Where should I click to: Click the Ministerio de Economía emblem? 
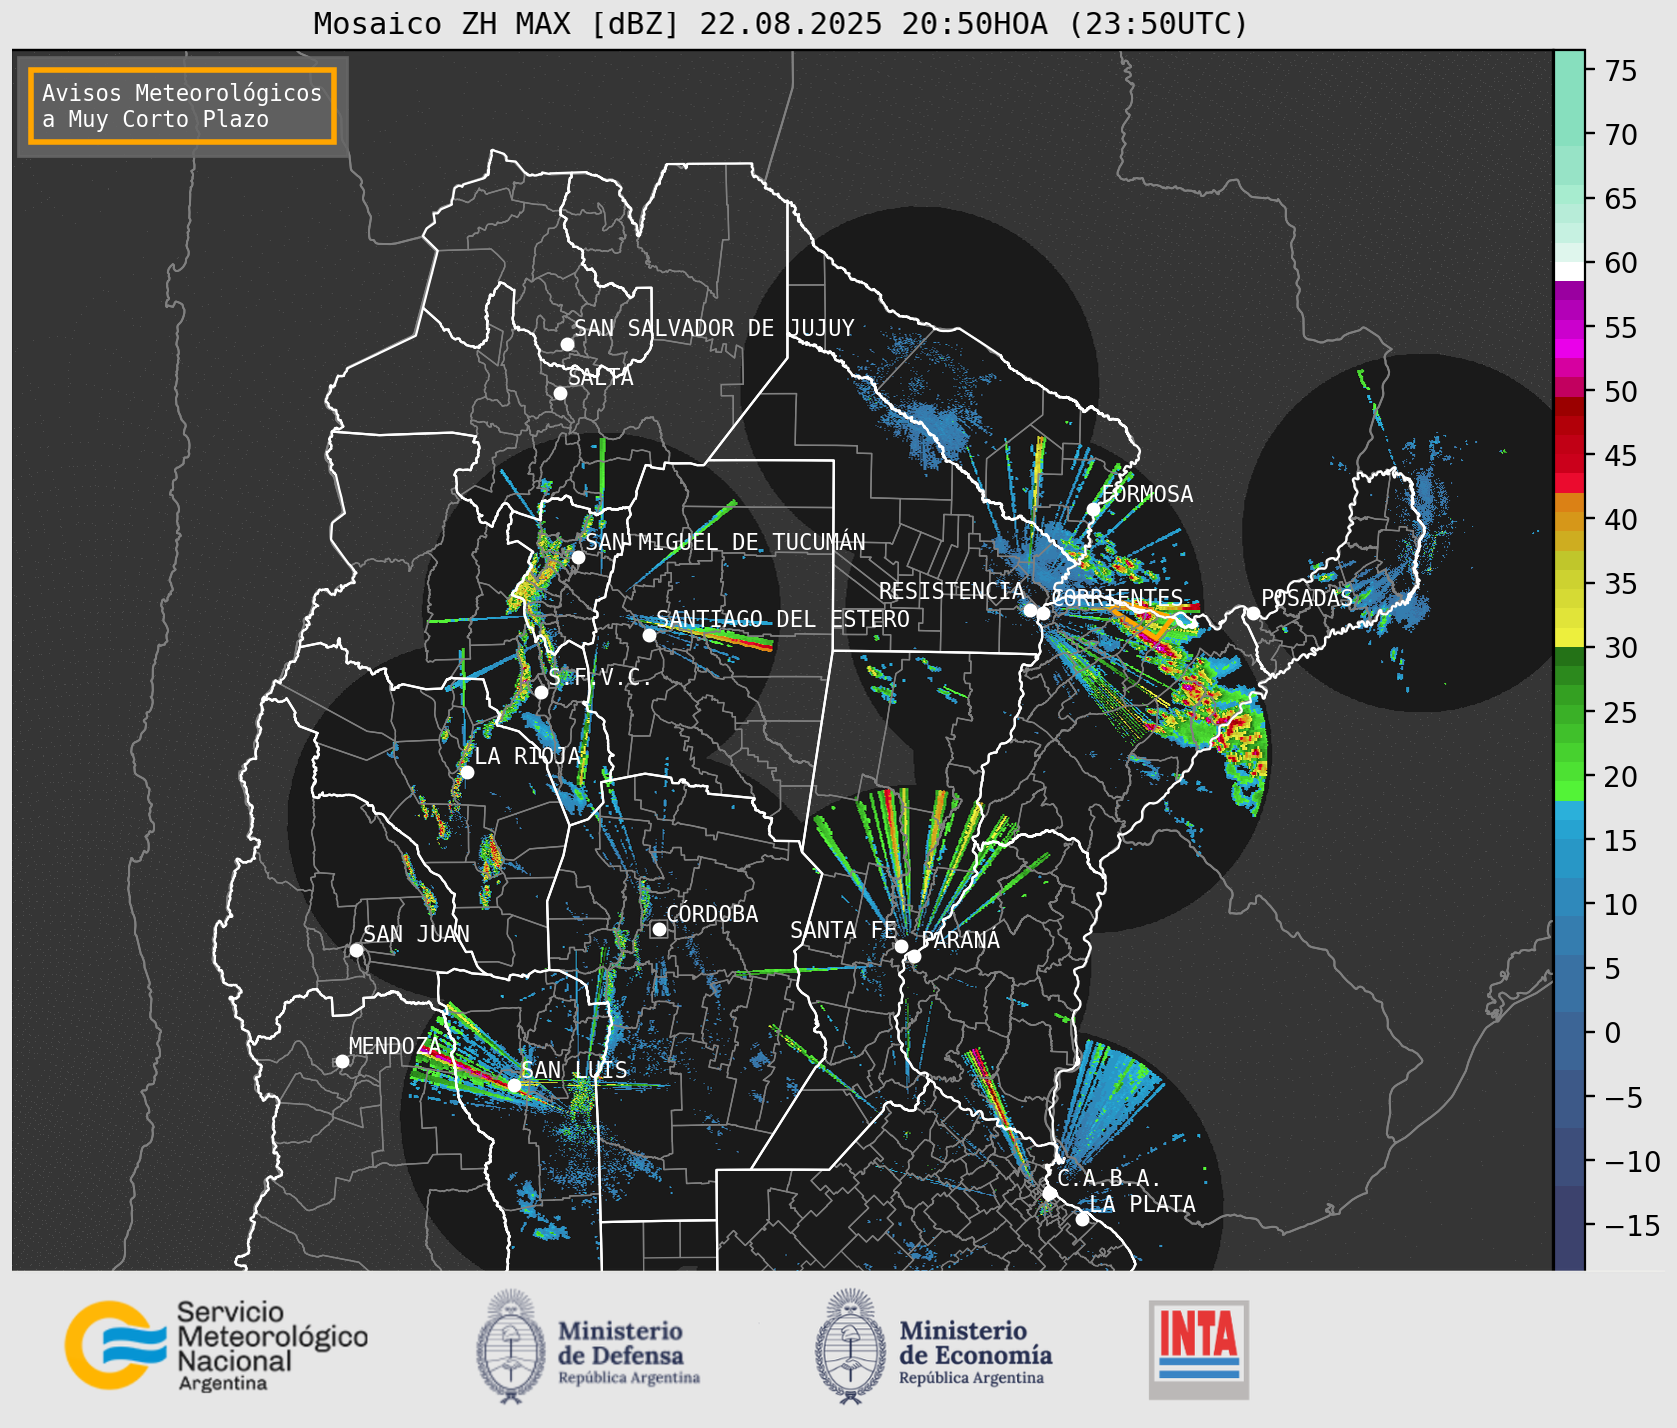[x=851, y=1346]
